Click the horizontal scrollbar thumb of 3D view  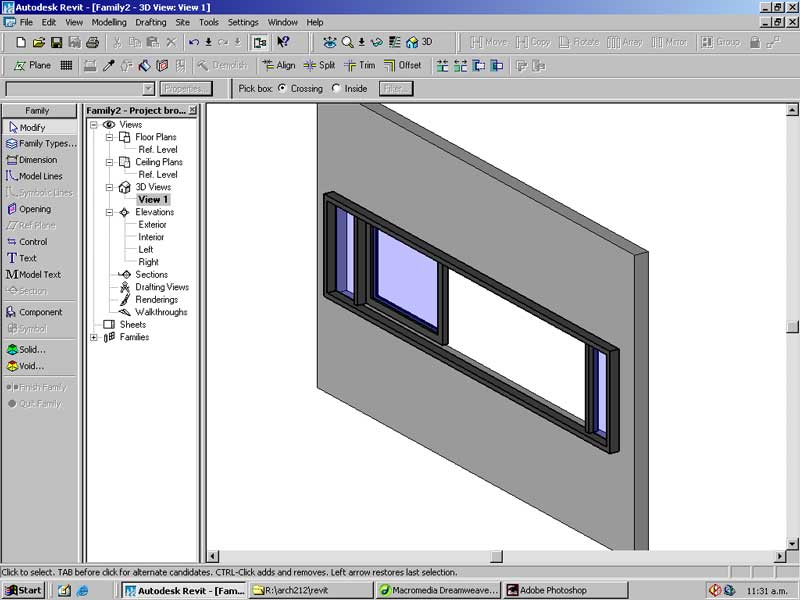[496, 556]
